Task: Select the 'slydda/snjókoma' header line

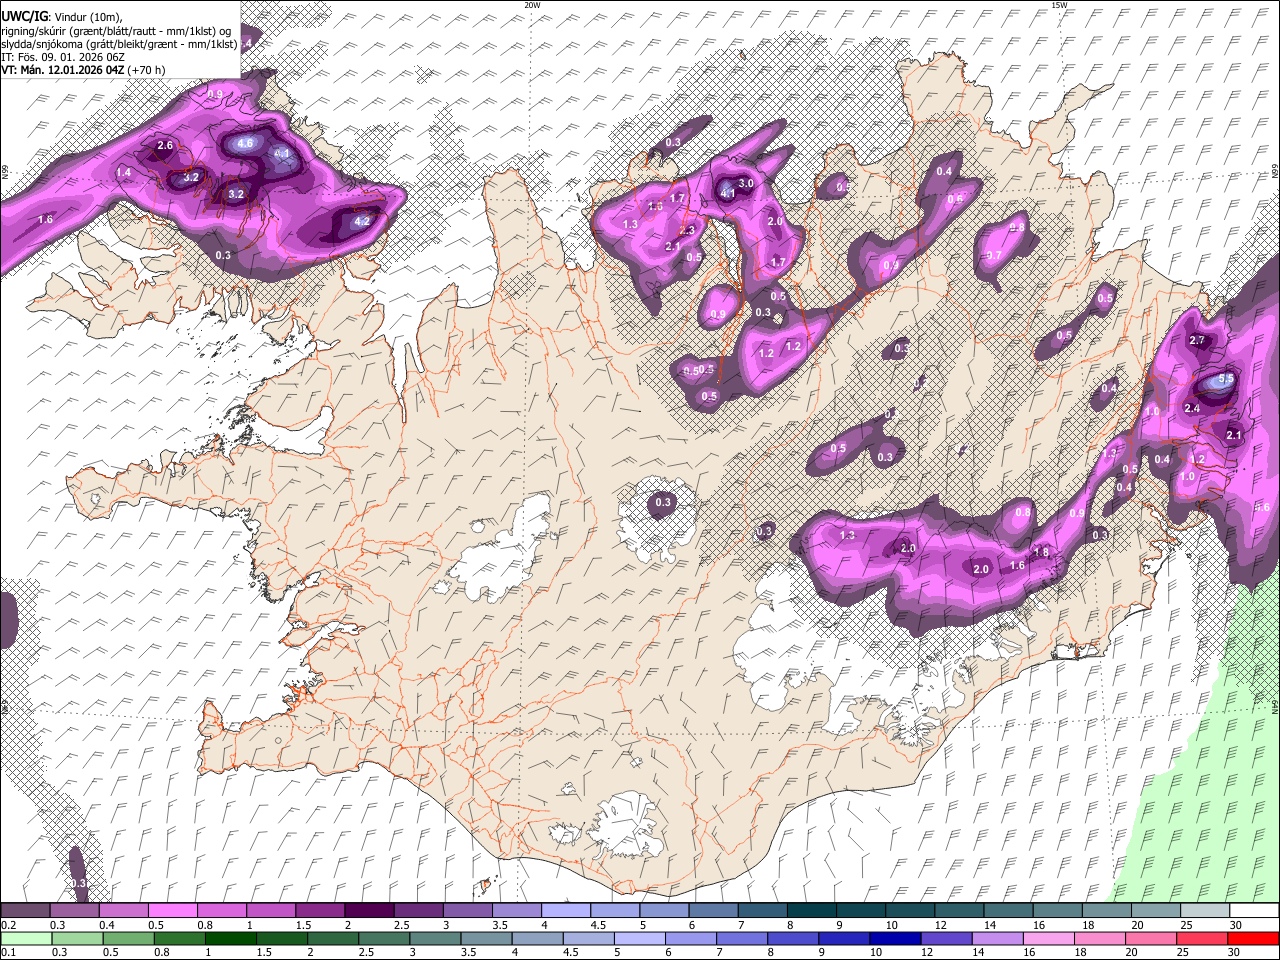Action: [119, 44]
